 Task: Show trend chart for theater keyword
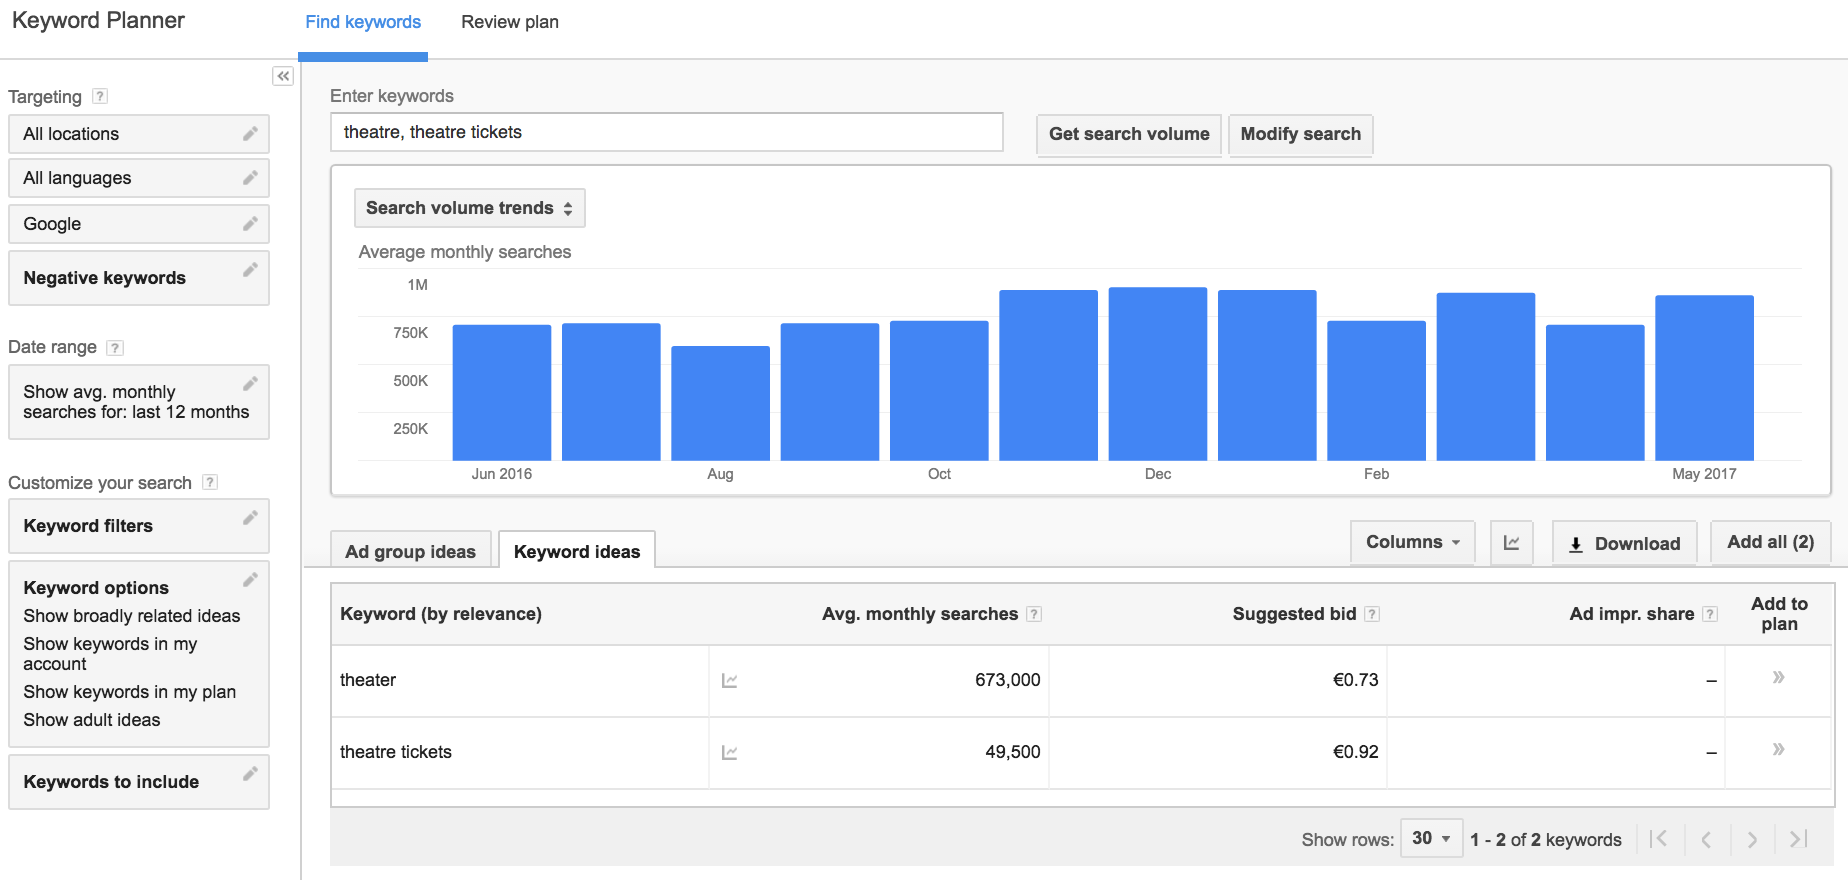[730, 681]
